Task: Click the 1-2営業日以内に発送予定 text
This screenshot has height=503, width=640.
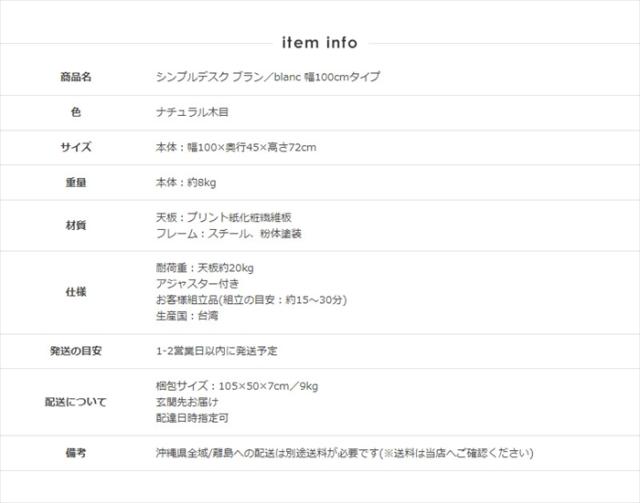Action: click(x=217, y=351)
